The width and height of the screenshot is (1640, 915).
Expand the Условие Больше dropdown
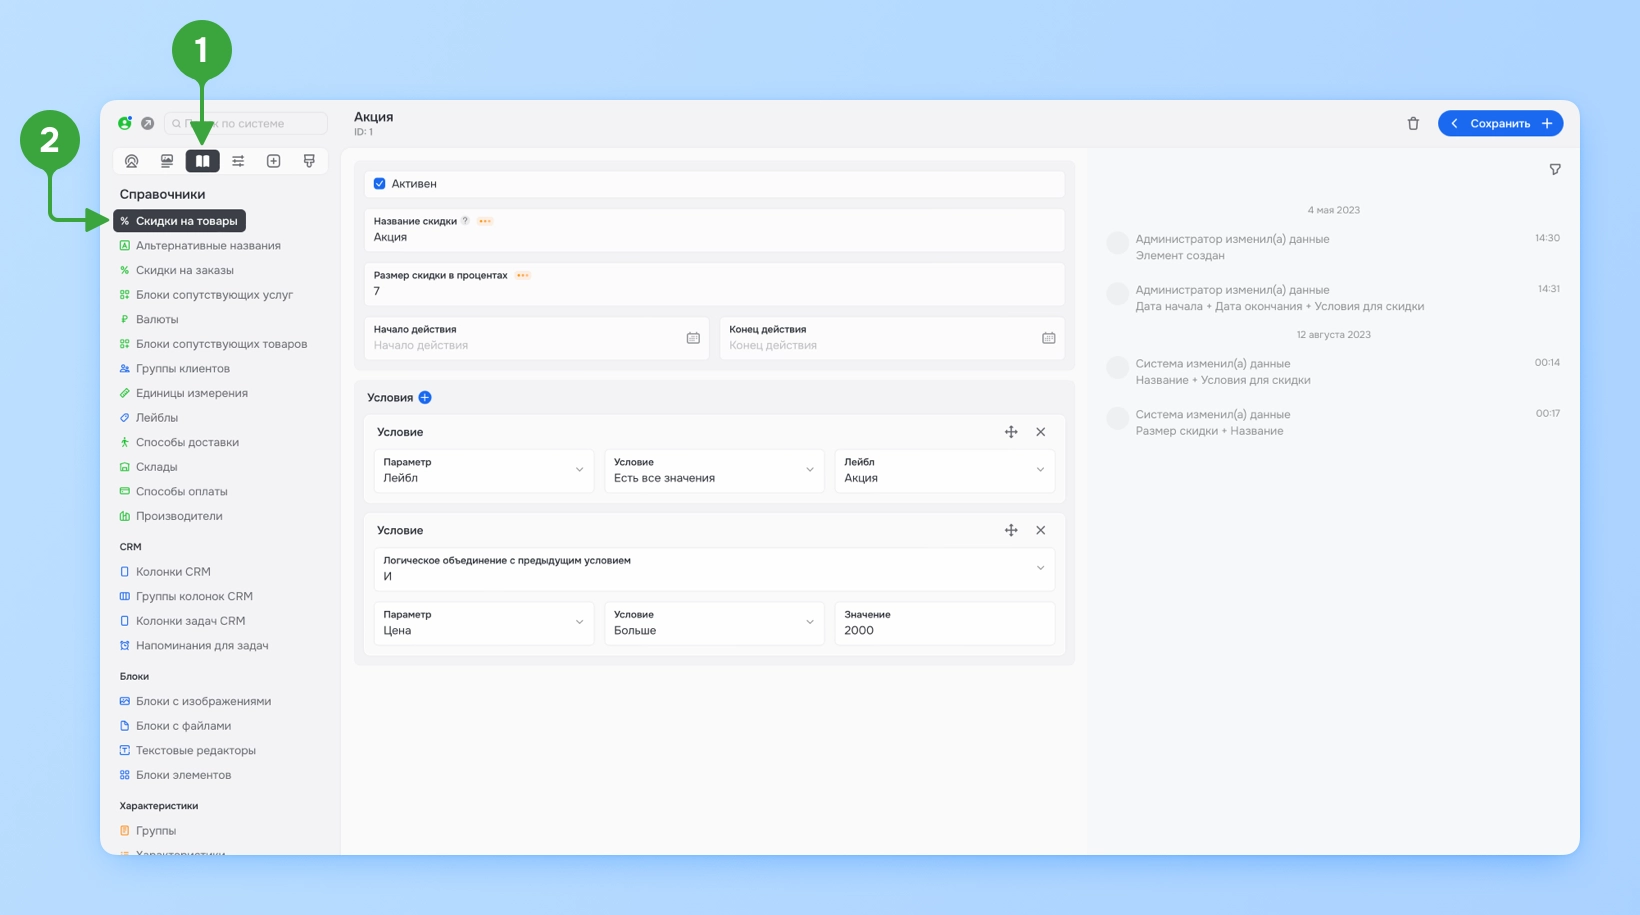point(714,623)
